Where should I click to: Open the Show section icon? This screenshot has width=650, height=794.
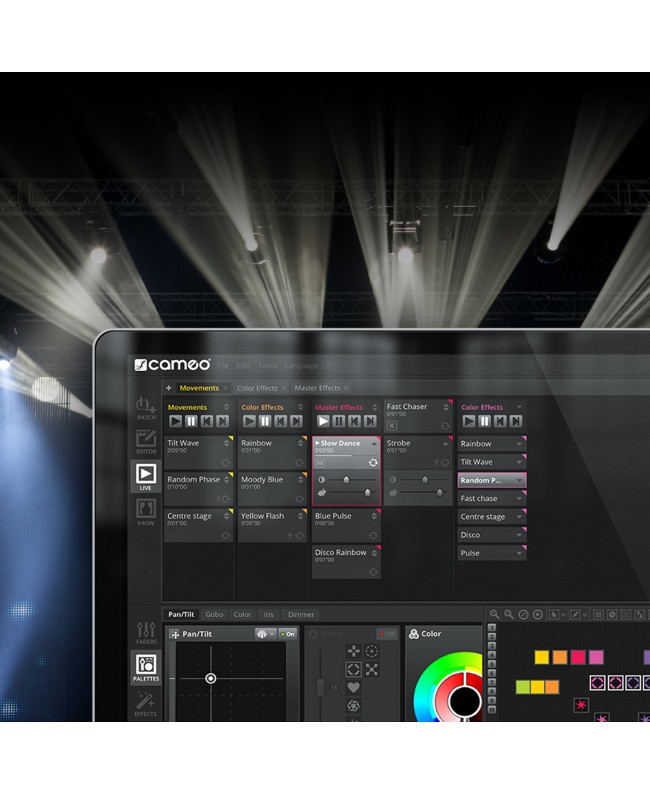(146, 512)
